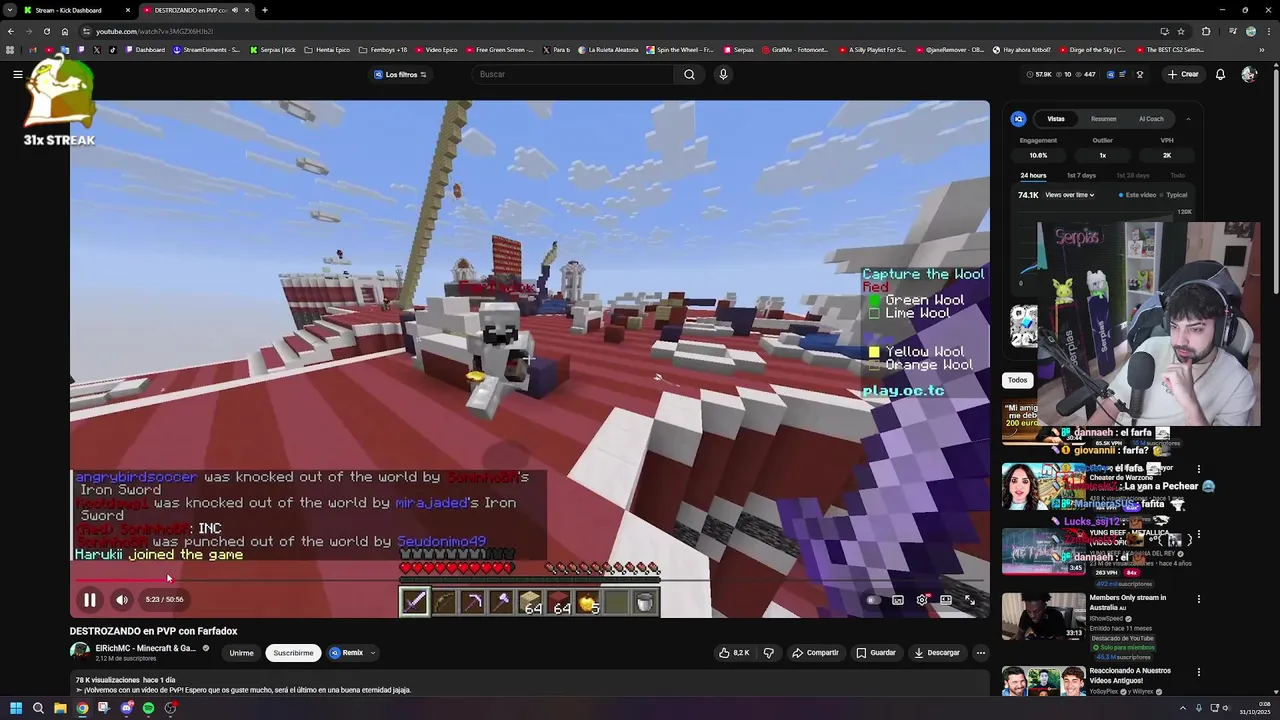
Task: Expand the Remix dropdown arrow
Action: pos(373,653)
